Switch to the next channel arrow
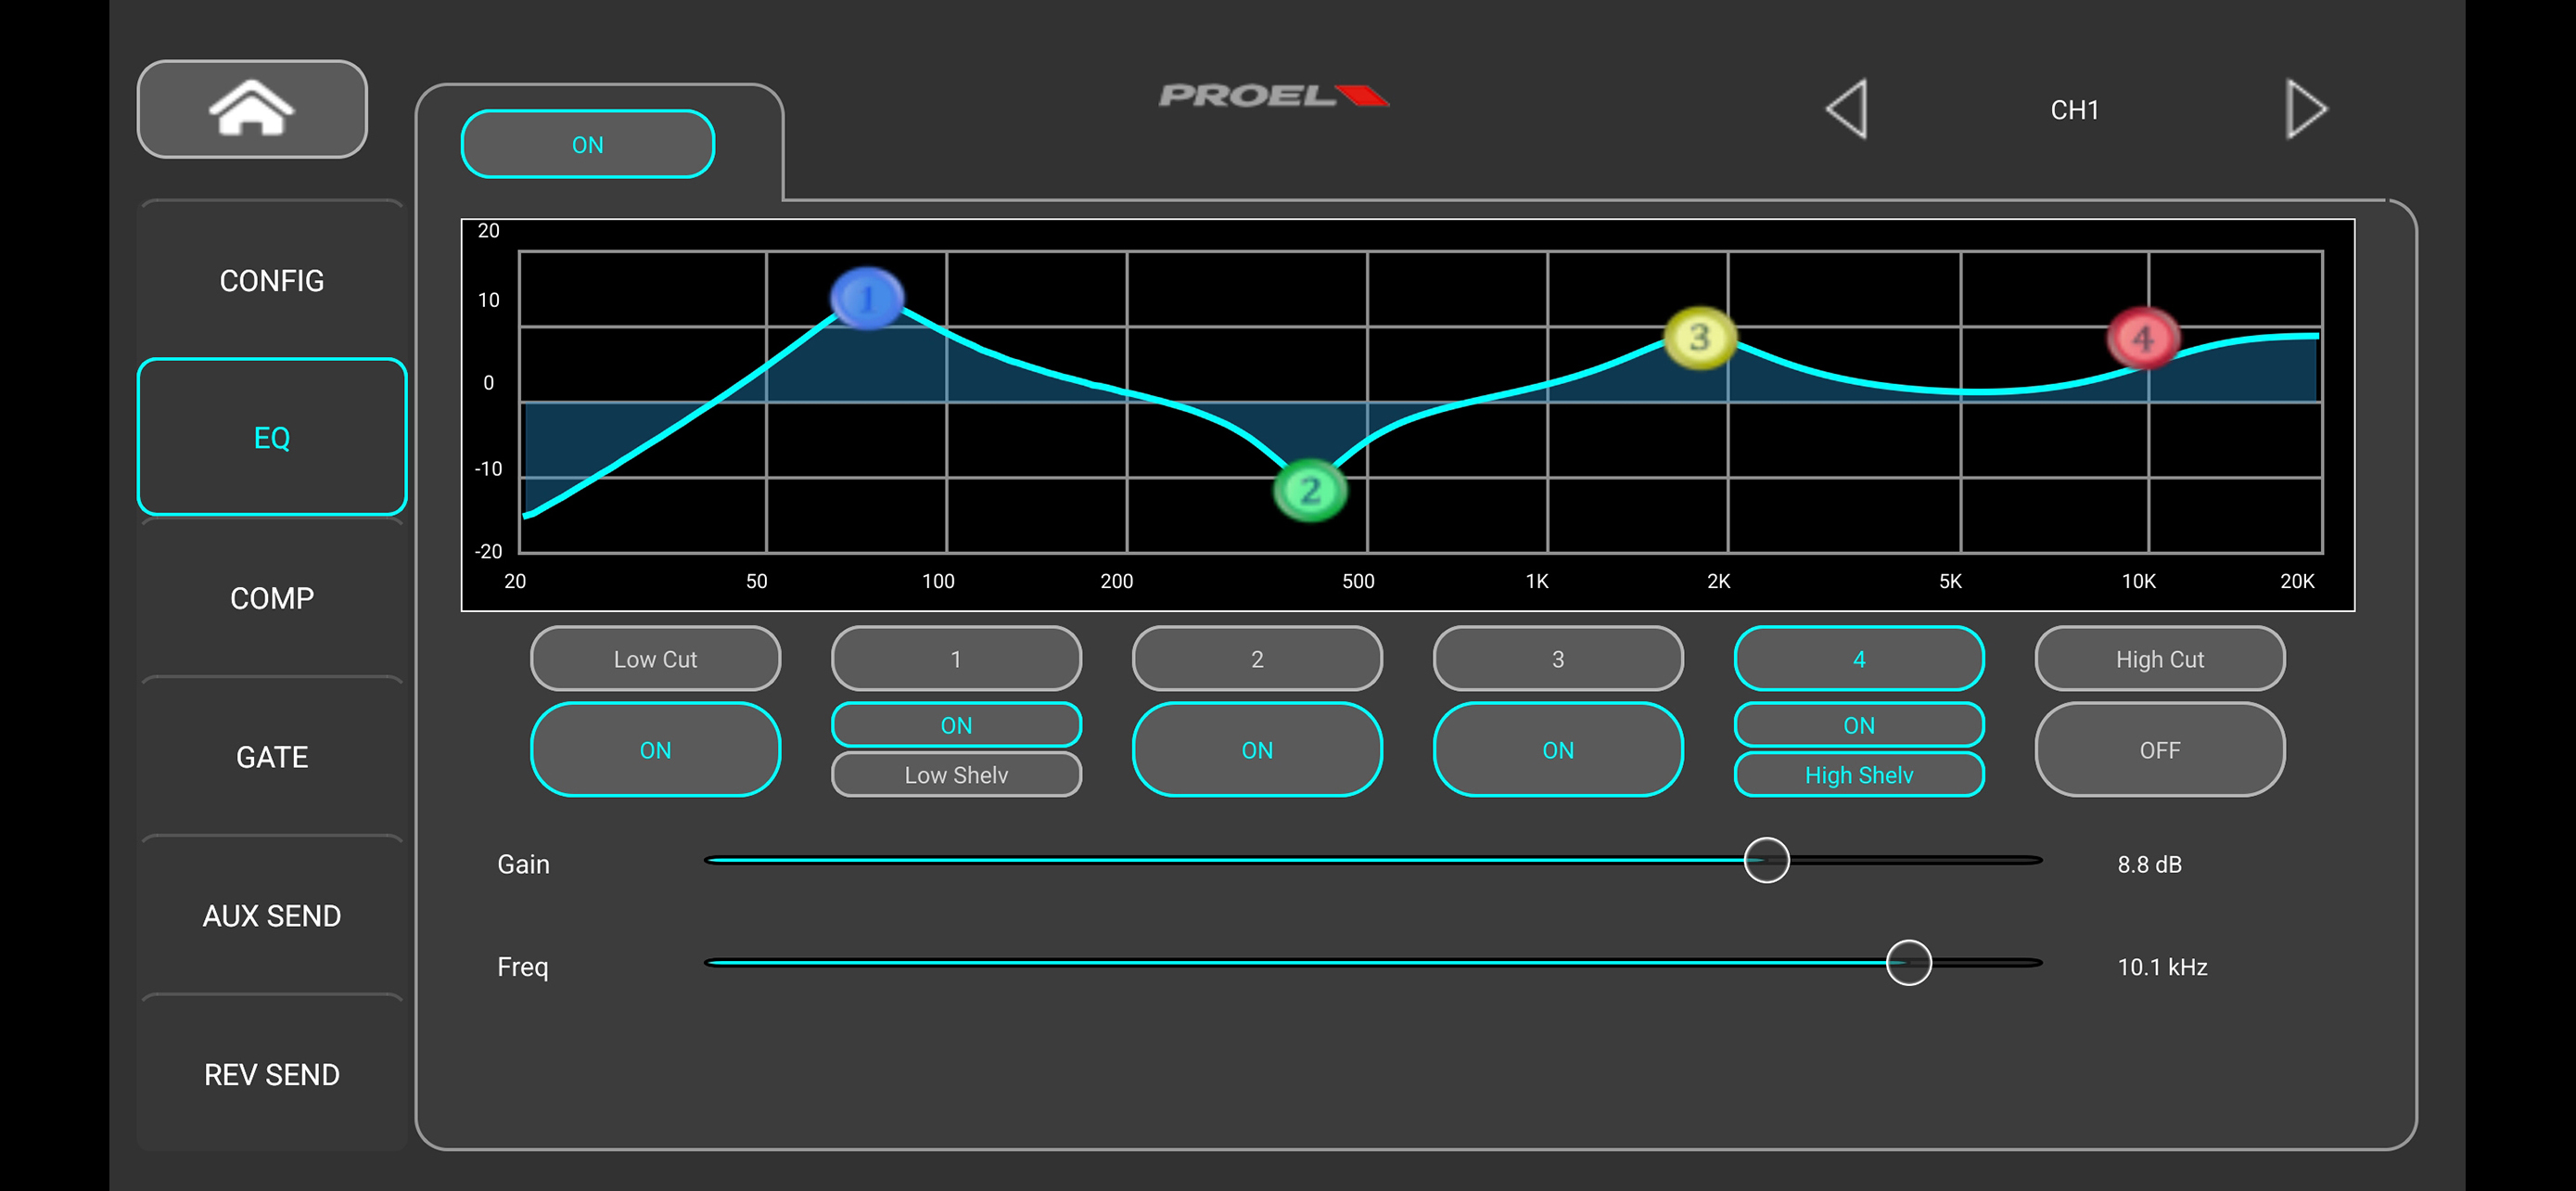This screenshot has height=1191, width=2576. [x=2306, y=109]
